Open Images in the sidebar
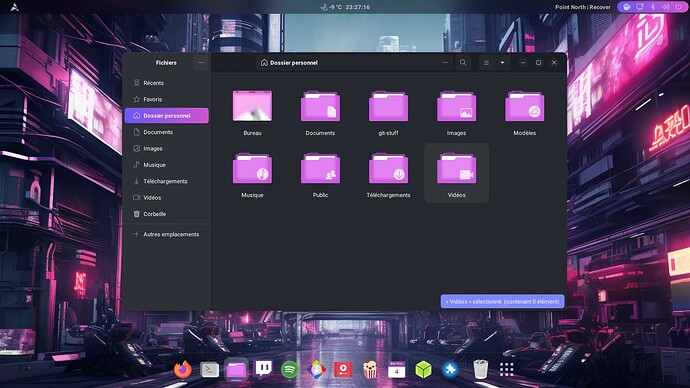 tap(166, 149)
